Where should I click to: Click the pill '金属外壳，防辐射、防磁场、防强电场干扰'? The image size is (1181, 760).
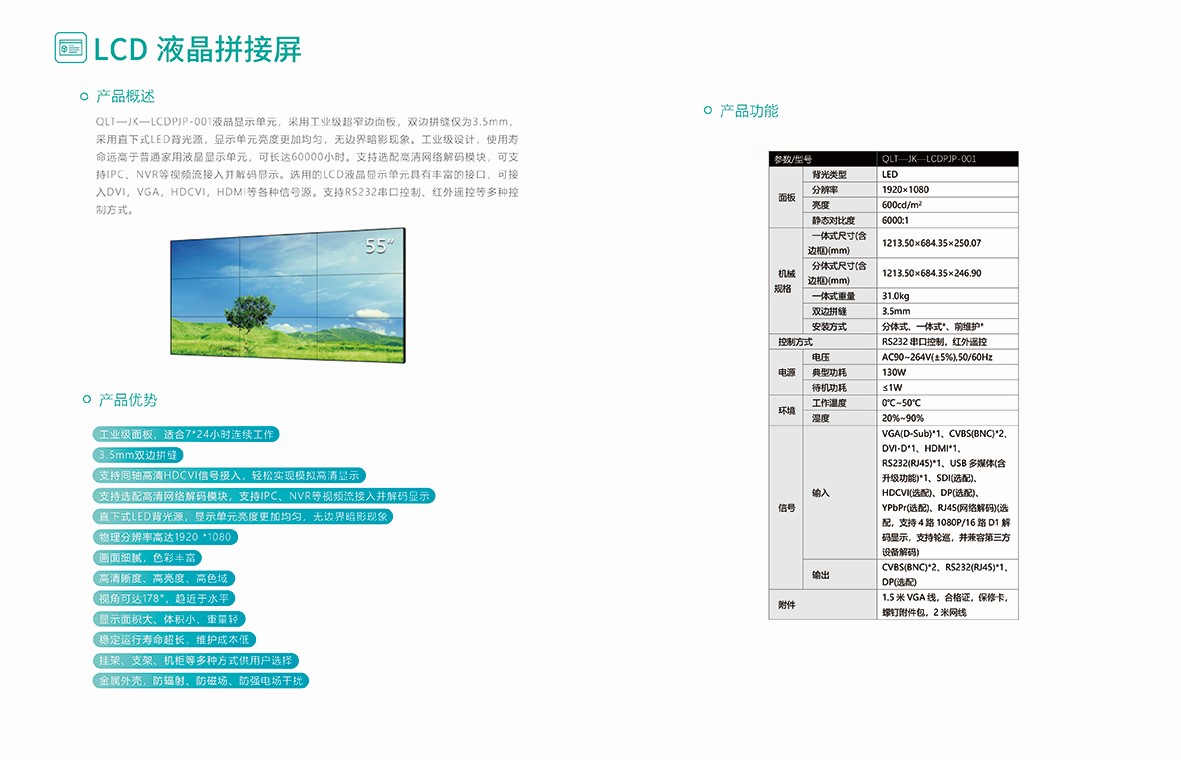tap(200, 681)
